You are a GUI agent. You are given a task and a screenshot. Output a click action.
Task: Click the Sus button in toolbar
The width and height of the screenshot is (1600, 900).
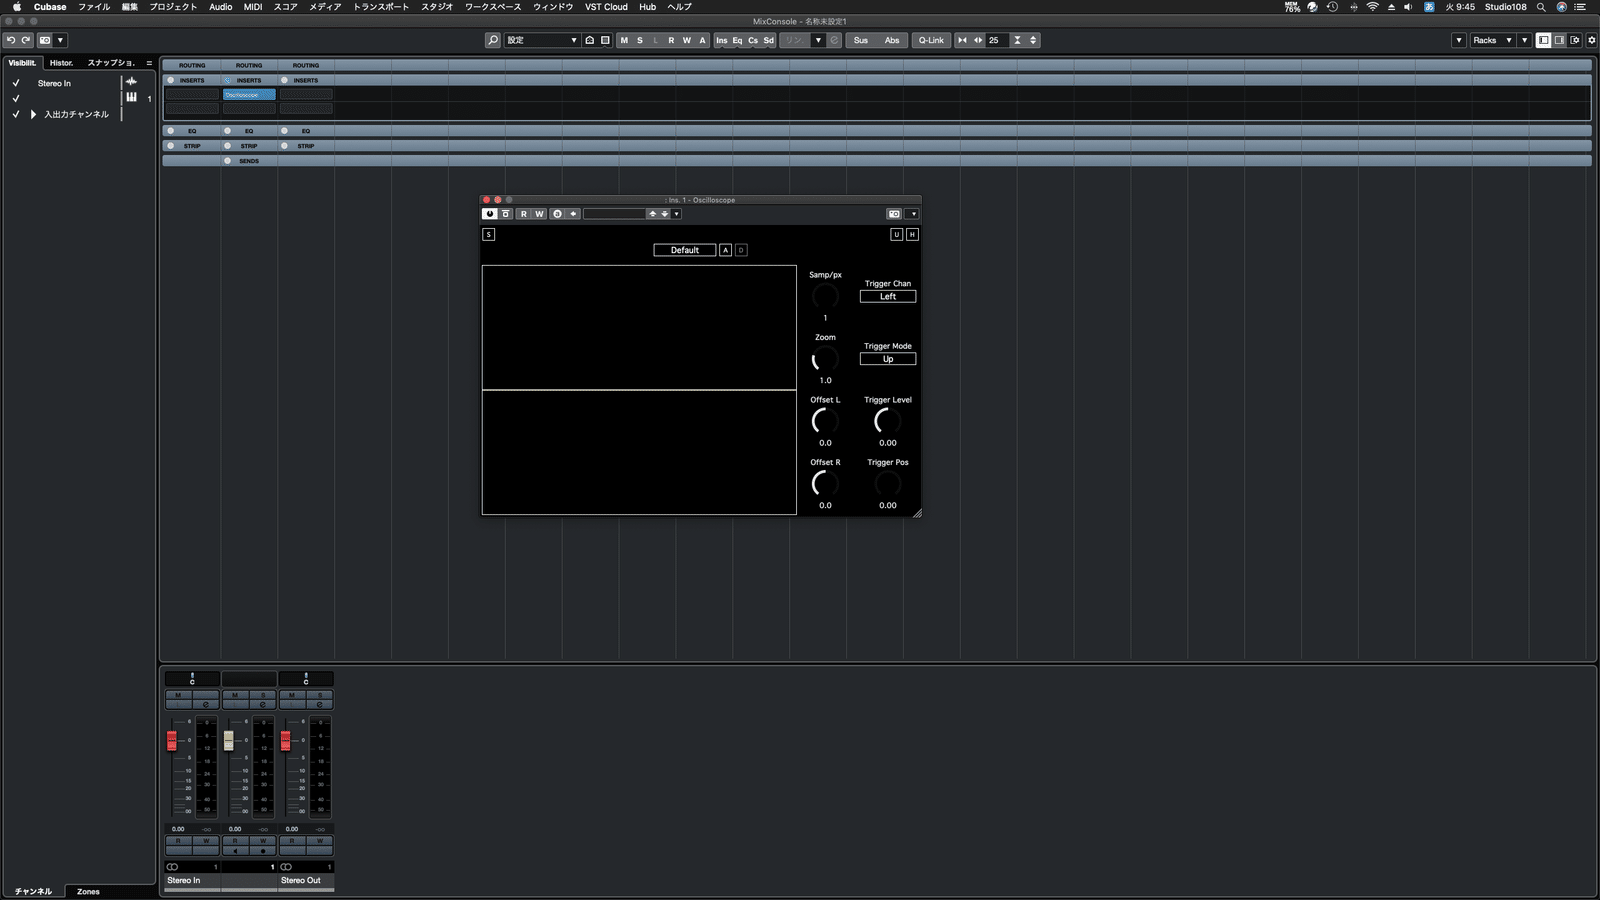pyautogui.click(x=861, y=40)
